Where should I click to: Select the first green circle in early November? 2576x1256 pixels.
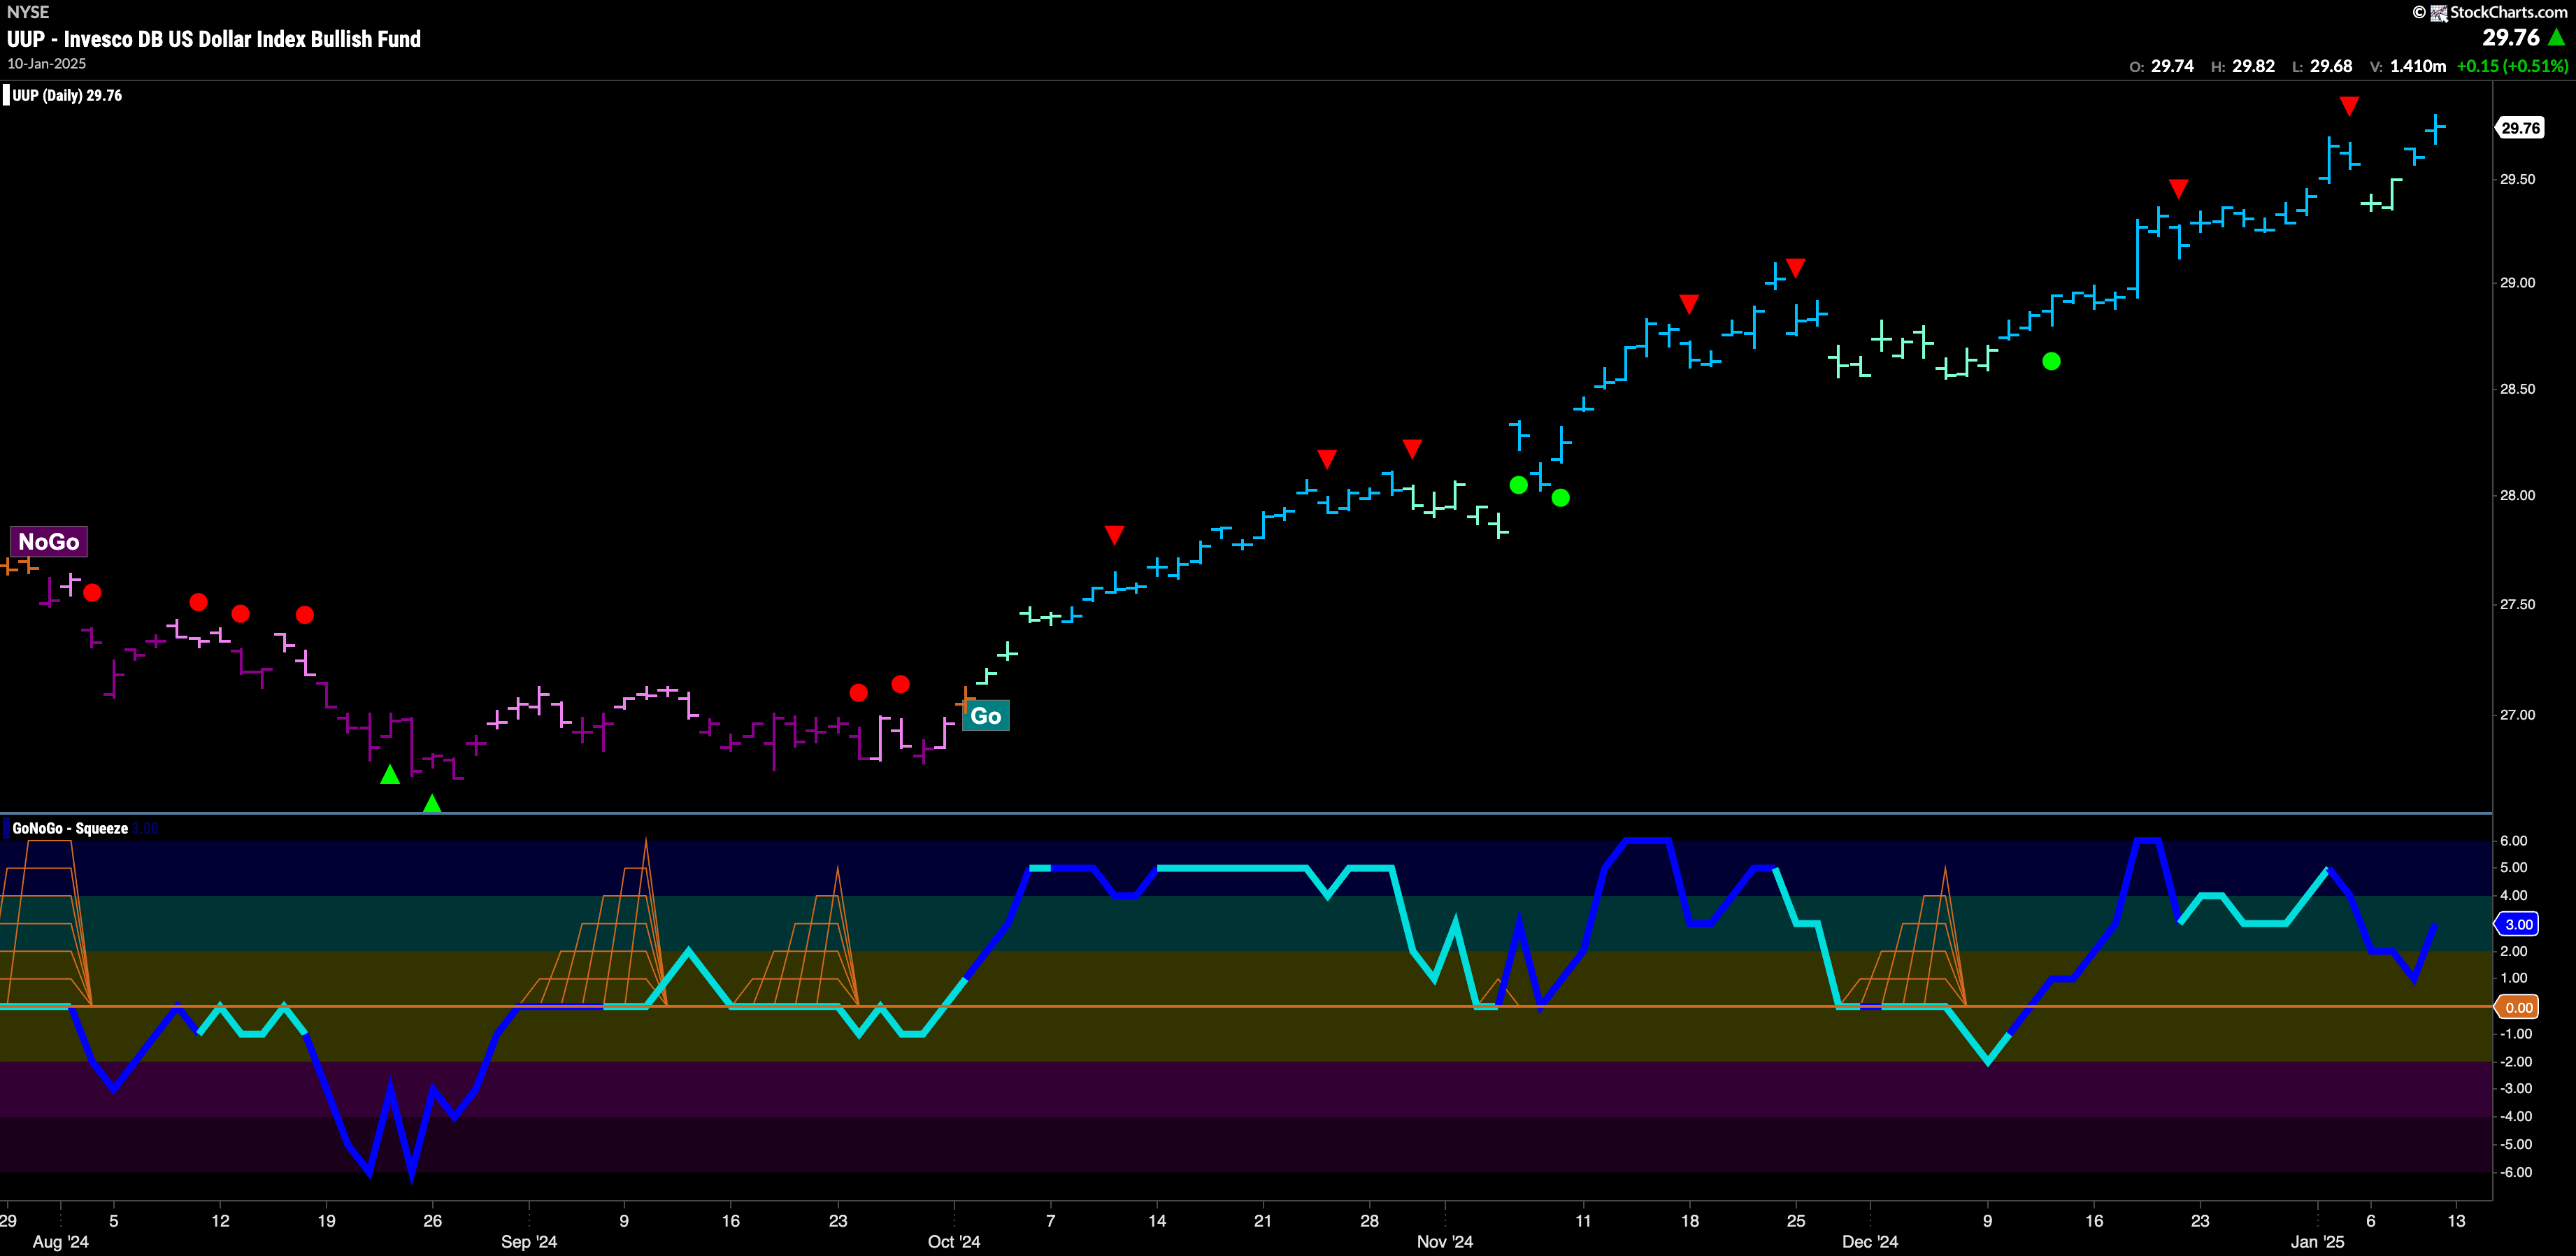[x=1519, y=485]
